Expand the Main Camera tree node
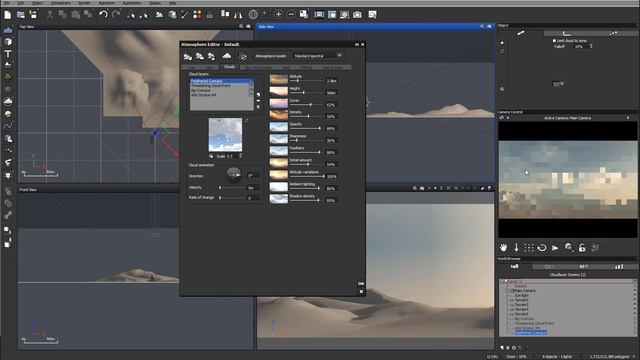 point(507,291)
